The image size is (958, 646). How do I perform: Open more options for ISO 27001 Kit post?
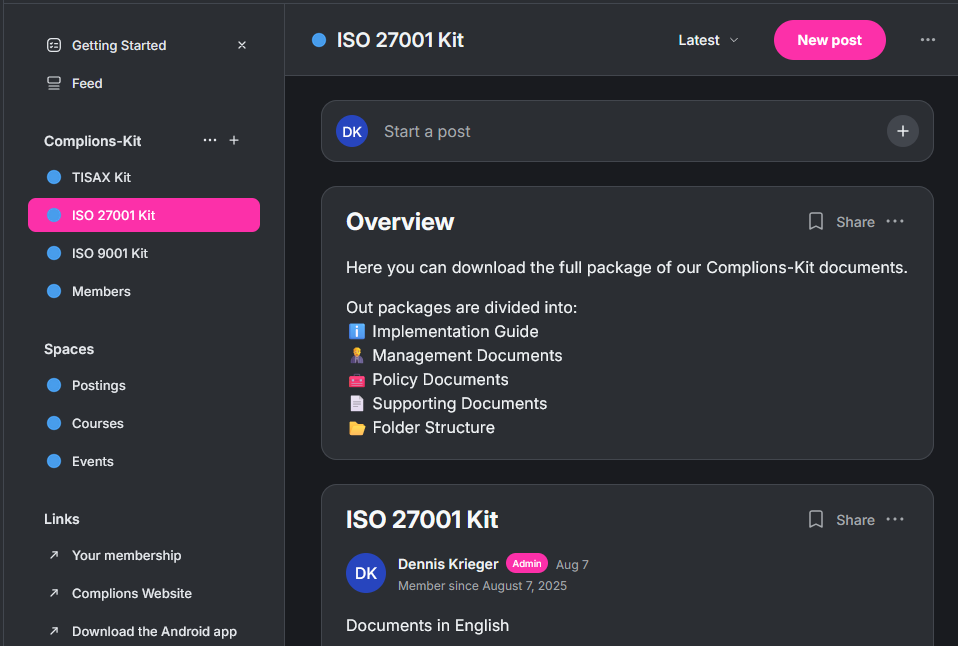pos(895,520)
